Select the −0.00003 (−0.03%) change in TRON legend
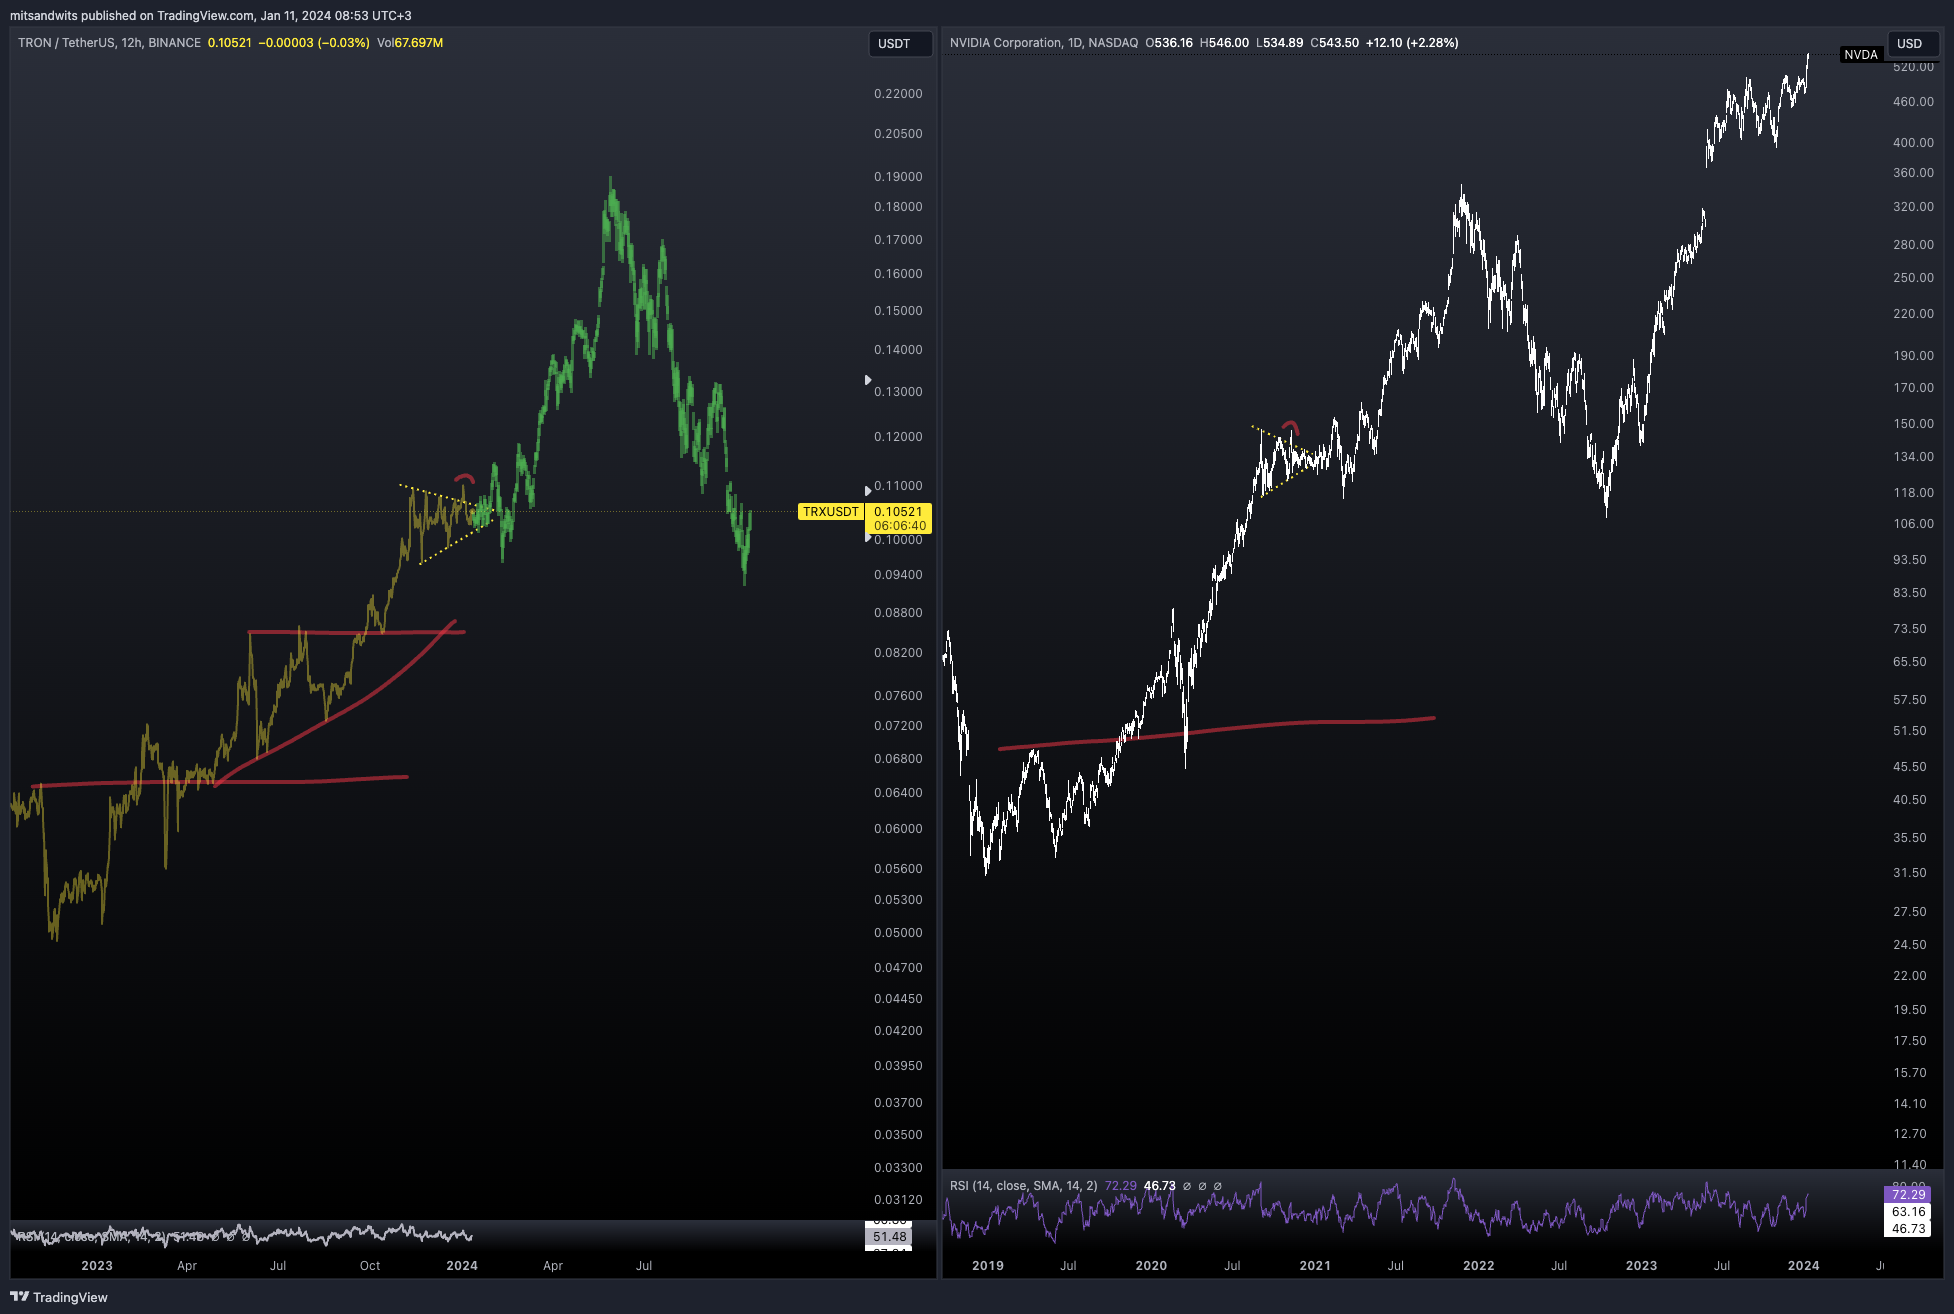This screenshot has width=1954, height=1314. pos(314,43)
